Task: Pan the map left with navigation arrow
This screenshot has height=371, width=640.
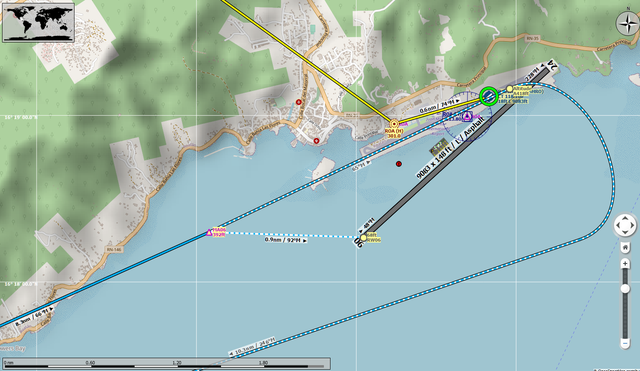Action: click(618, 225)
